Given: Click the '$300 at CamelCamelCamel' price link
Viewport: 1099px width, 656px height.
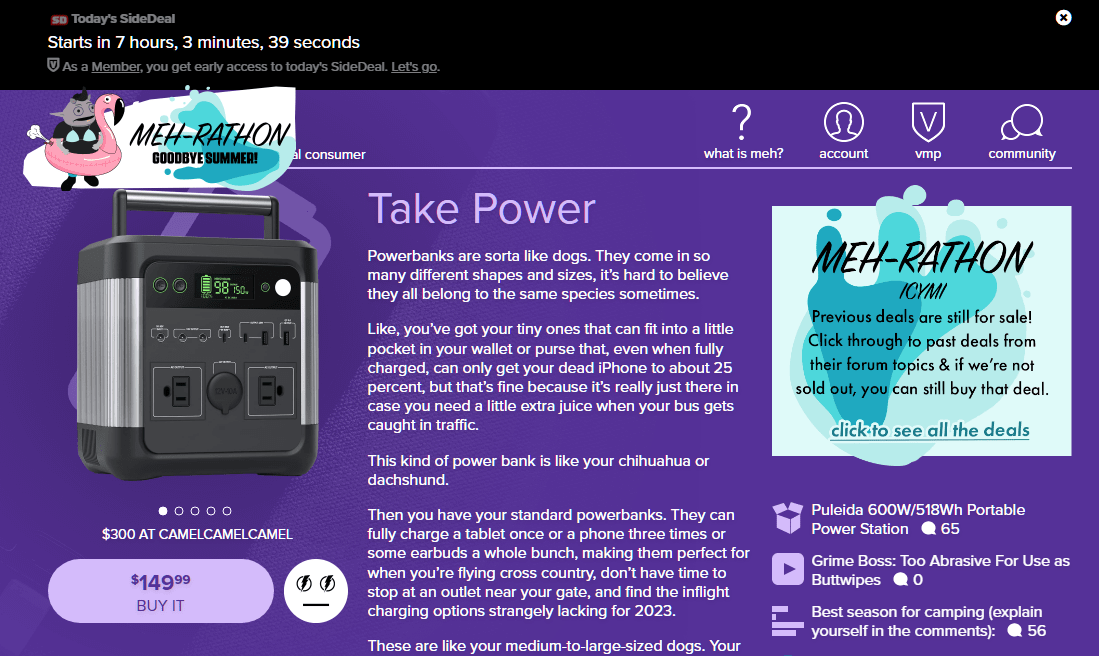Looking at the screenshot, I should click(x=197, y=534).
